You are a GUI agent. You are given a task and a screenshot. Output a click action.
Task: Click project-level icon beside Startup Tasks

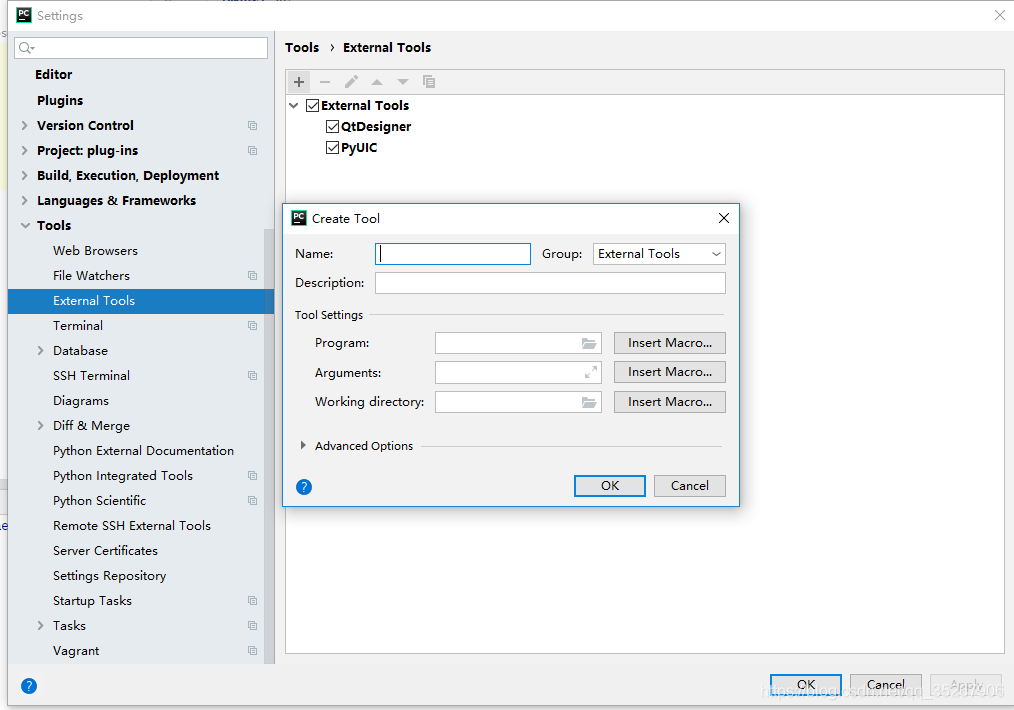click(x=252, y=601)
